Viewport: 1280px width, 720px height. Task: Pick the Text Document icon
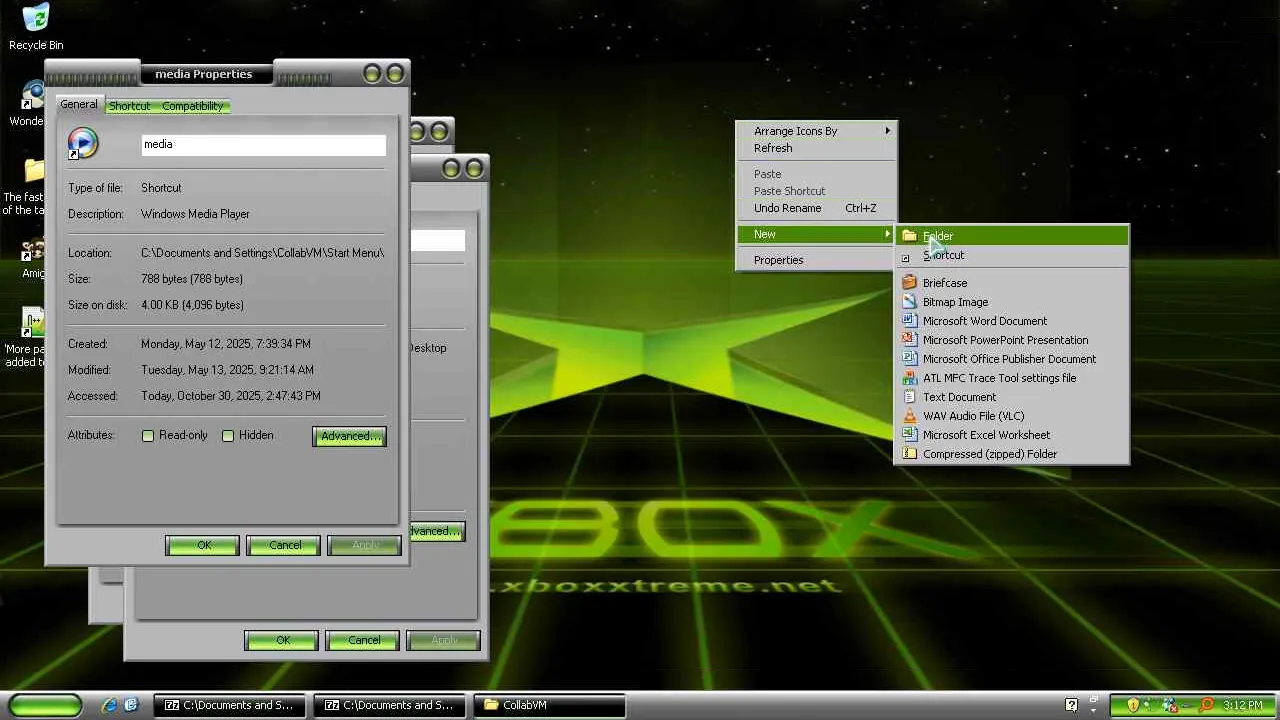tap(909, 397)
